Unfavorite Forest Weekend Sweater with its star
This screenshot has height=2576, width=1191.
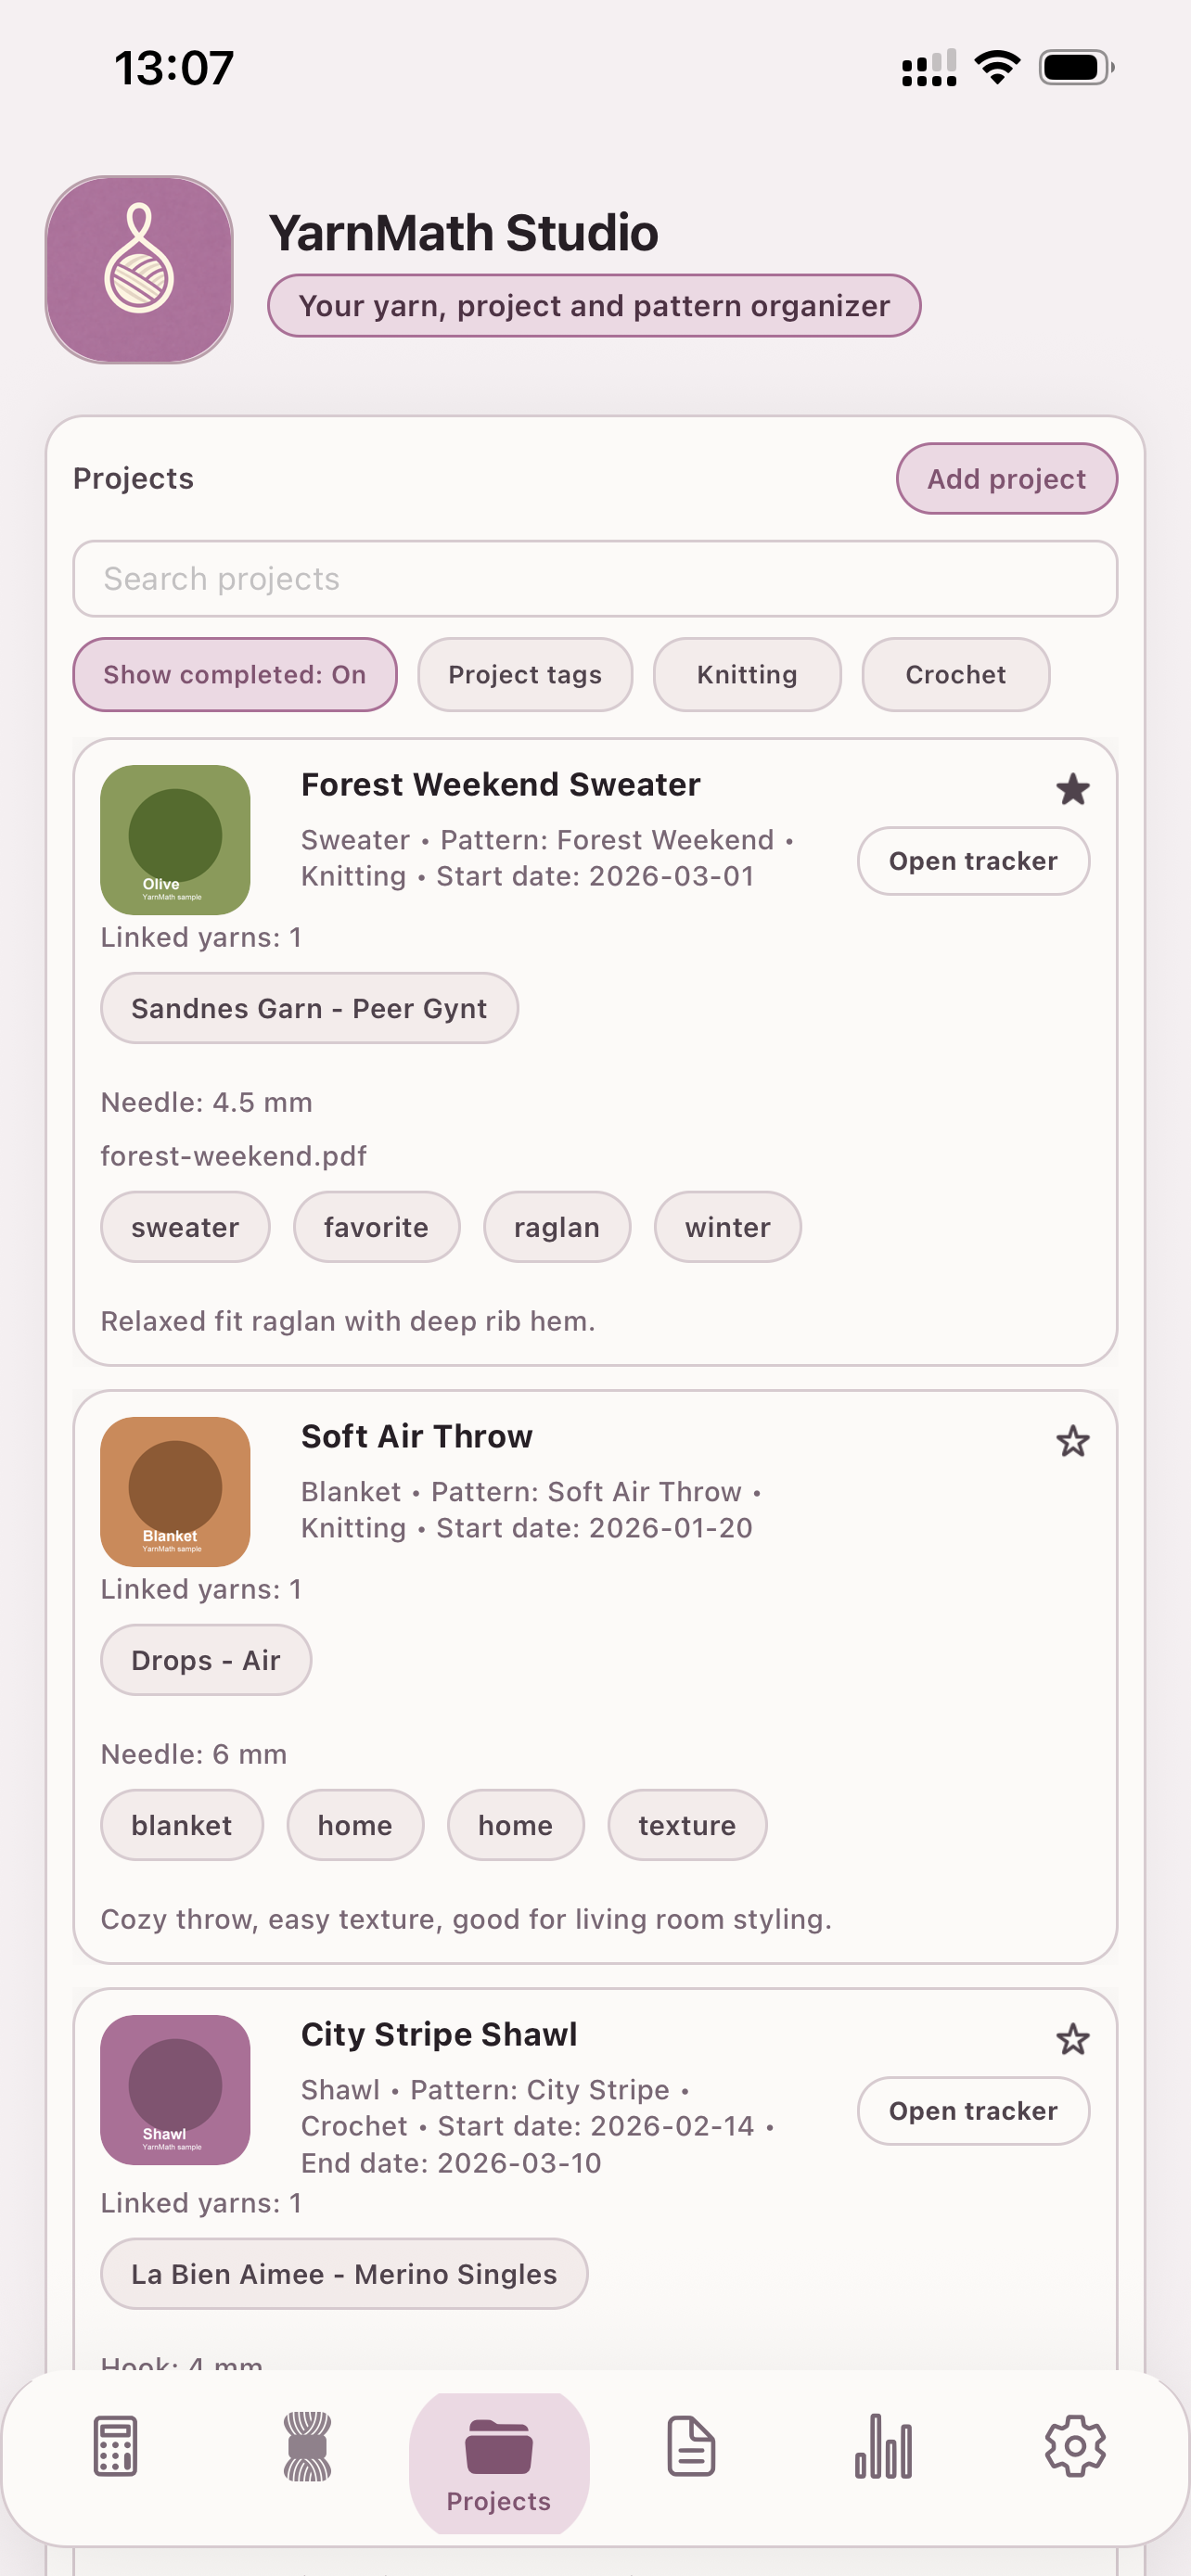[1072, 790]
